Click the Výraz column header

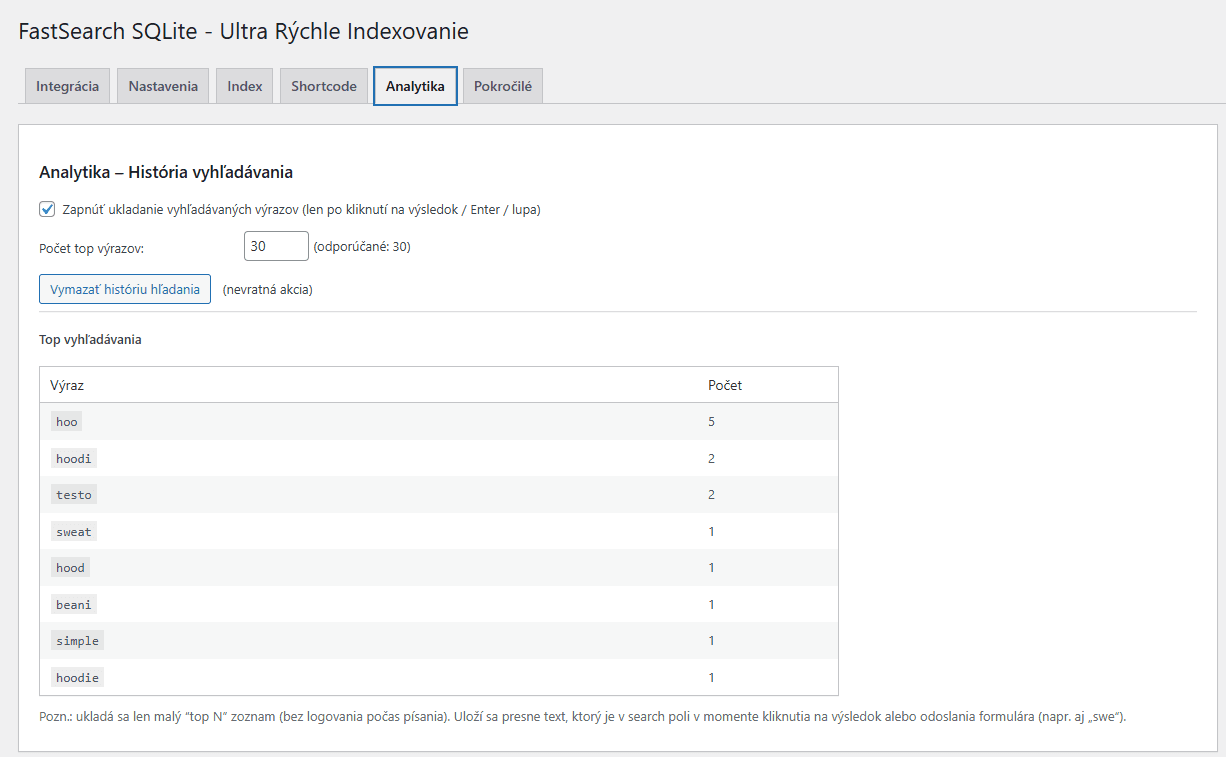[69, 384]
